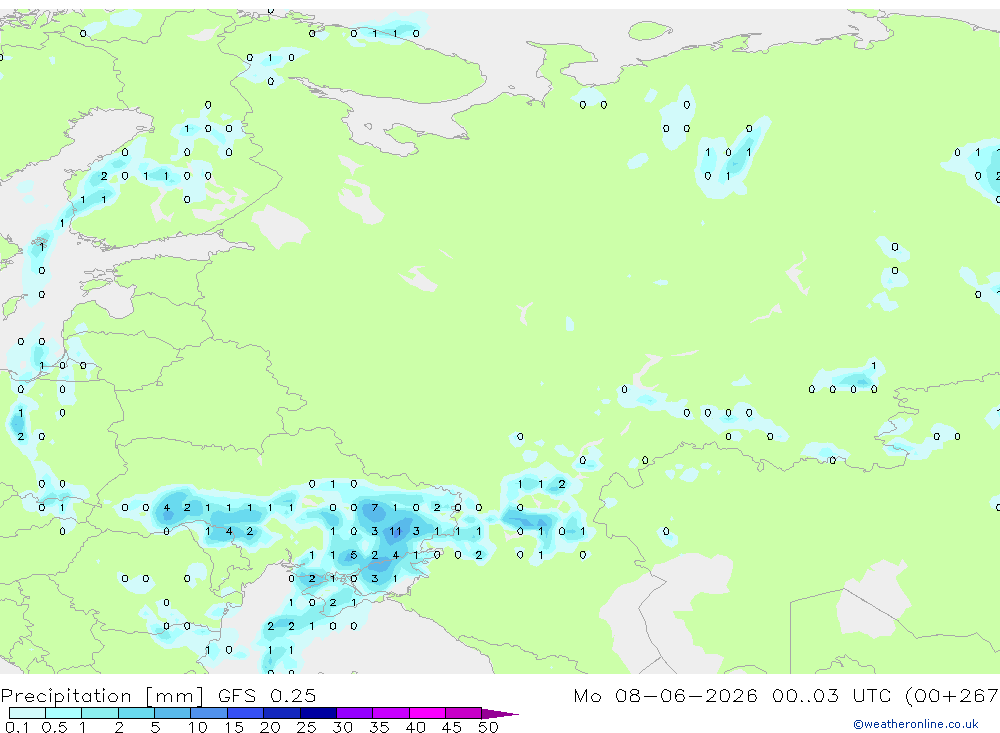Click the '45' legend scale label
The width and height of the screenshot is (1000, 733).
coord(452,727)
